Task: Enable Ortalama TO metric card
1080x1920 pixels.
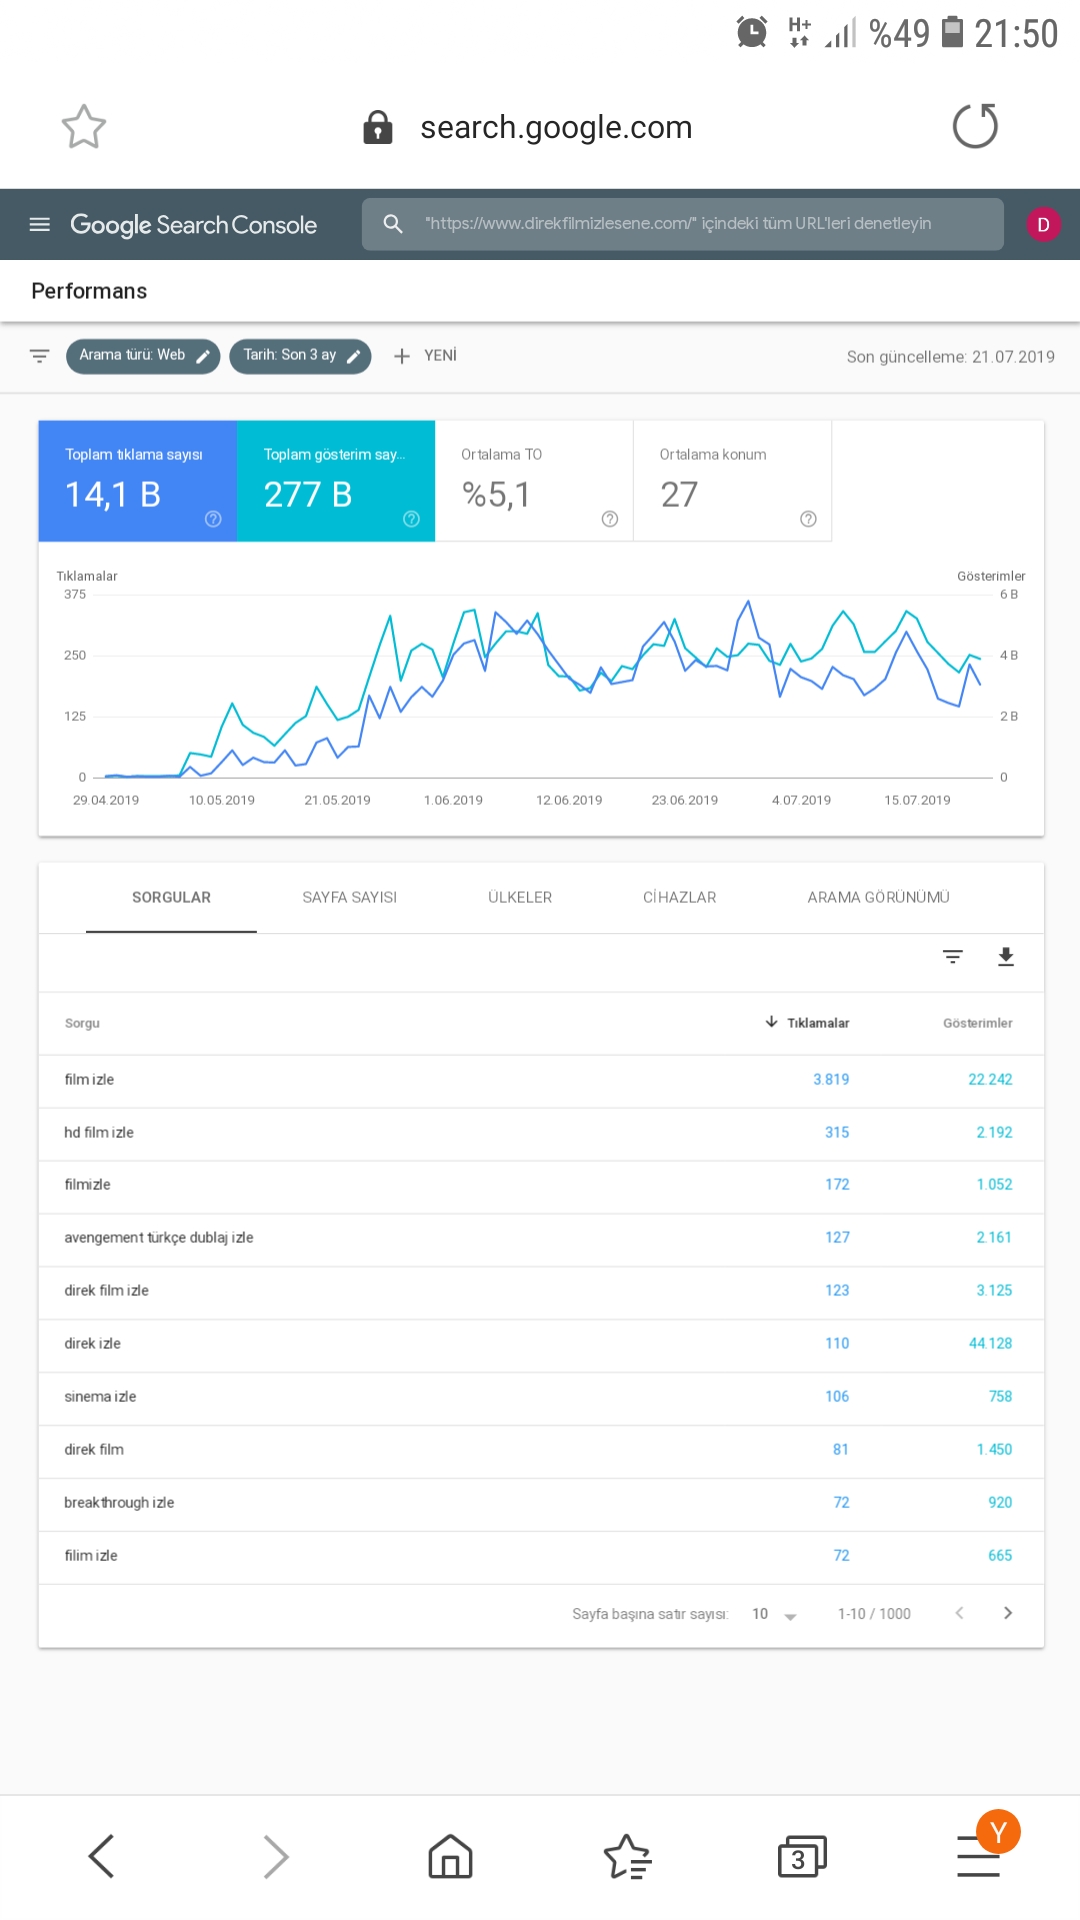Action: coord(534,481)
